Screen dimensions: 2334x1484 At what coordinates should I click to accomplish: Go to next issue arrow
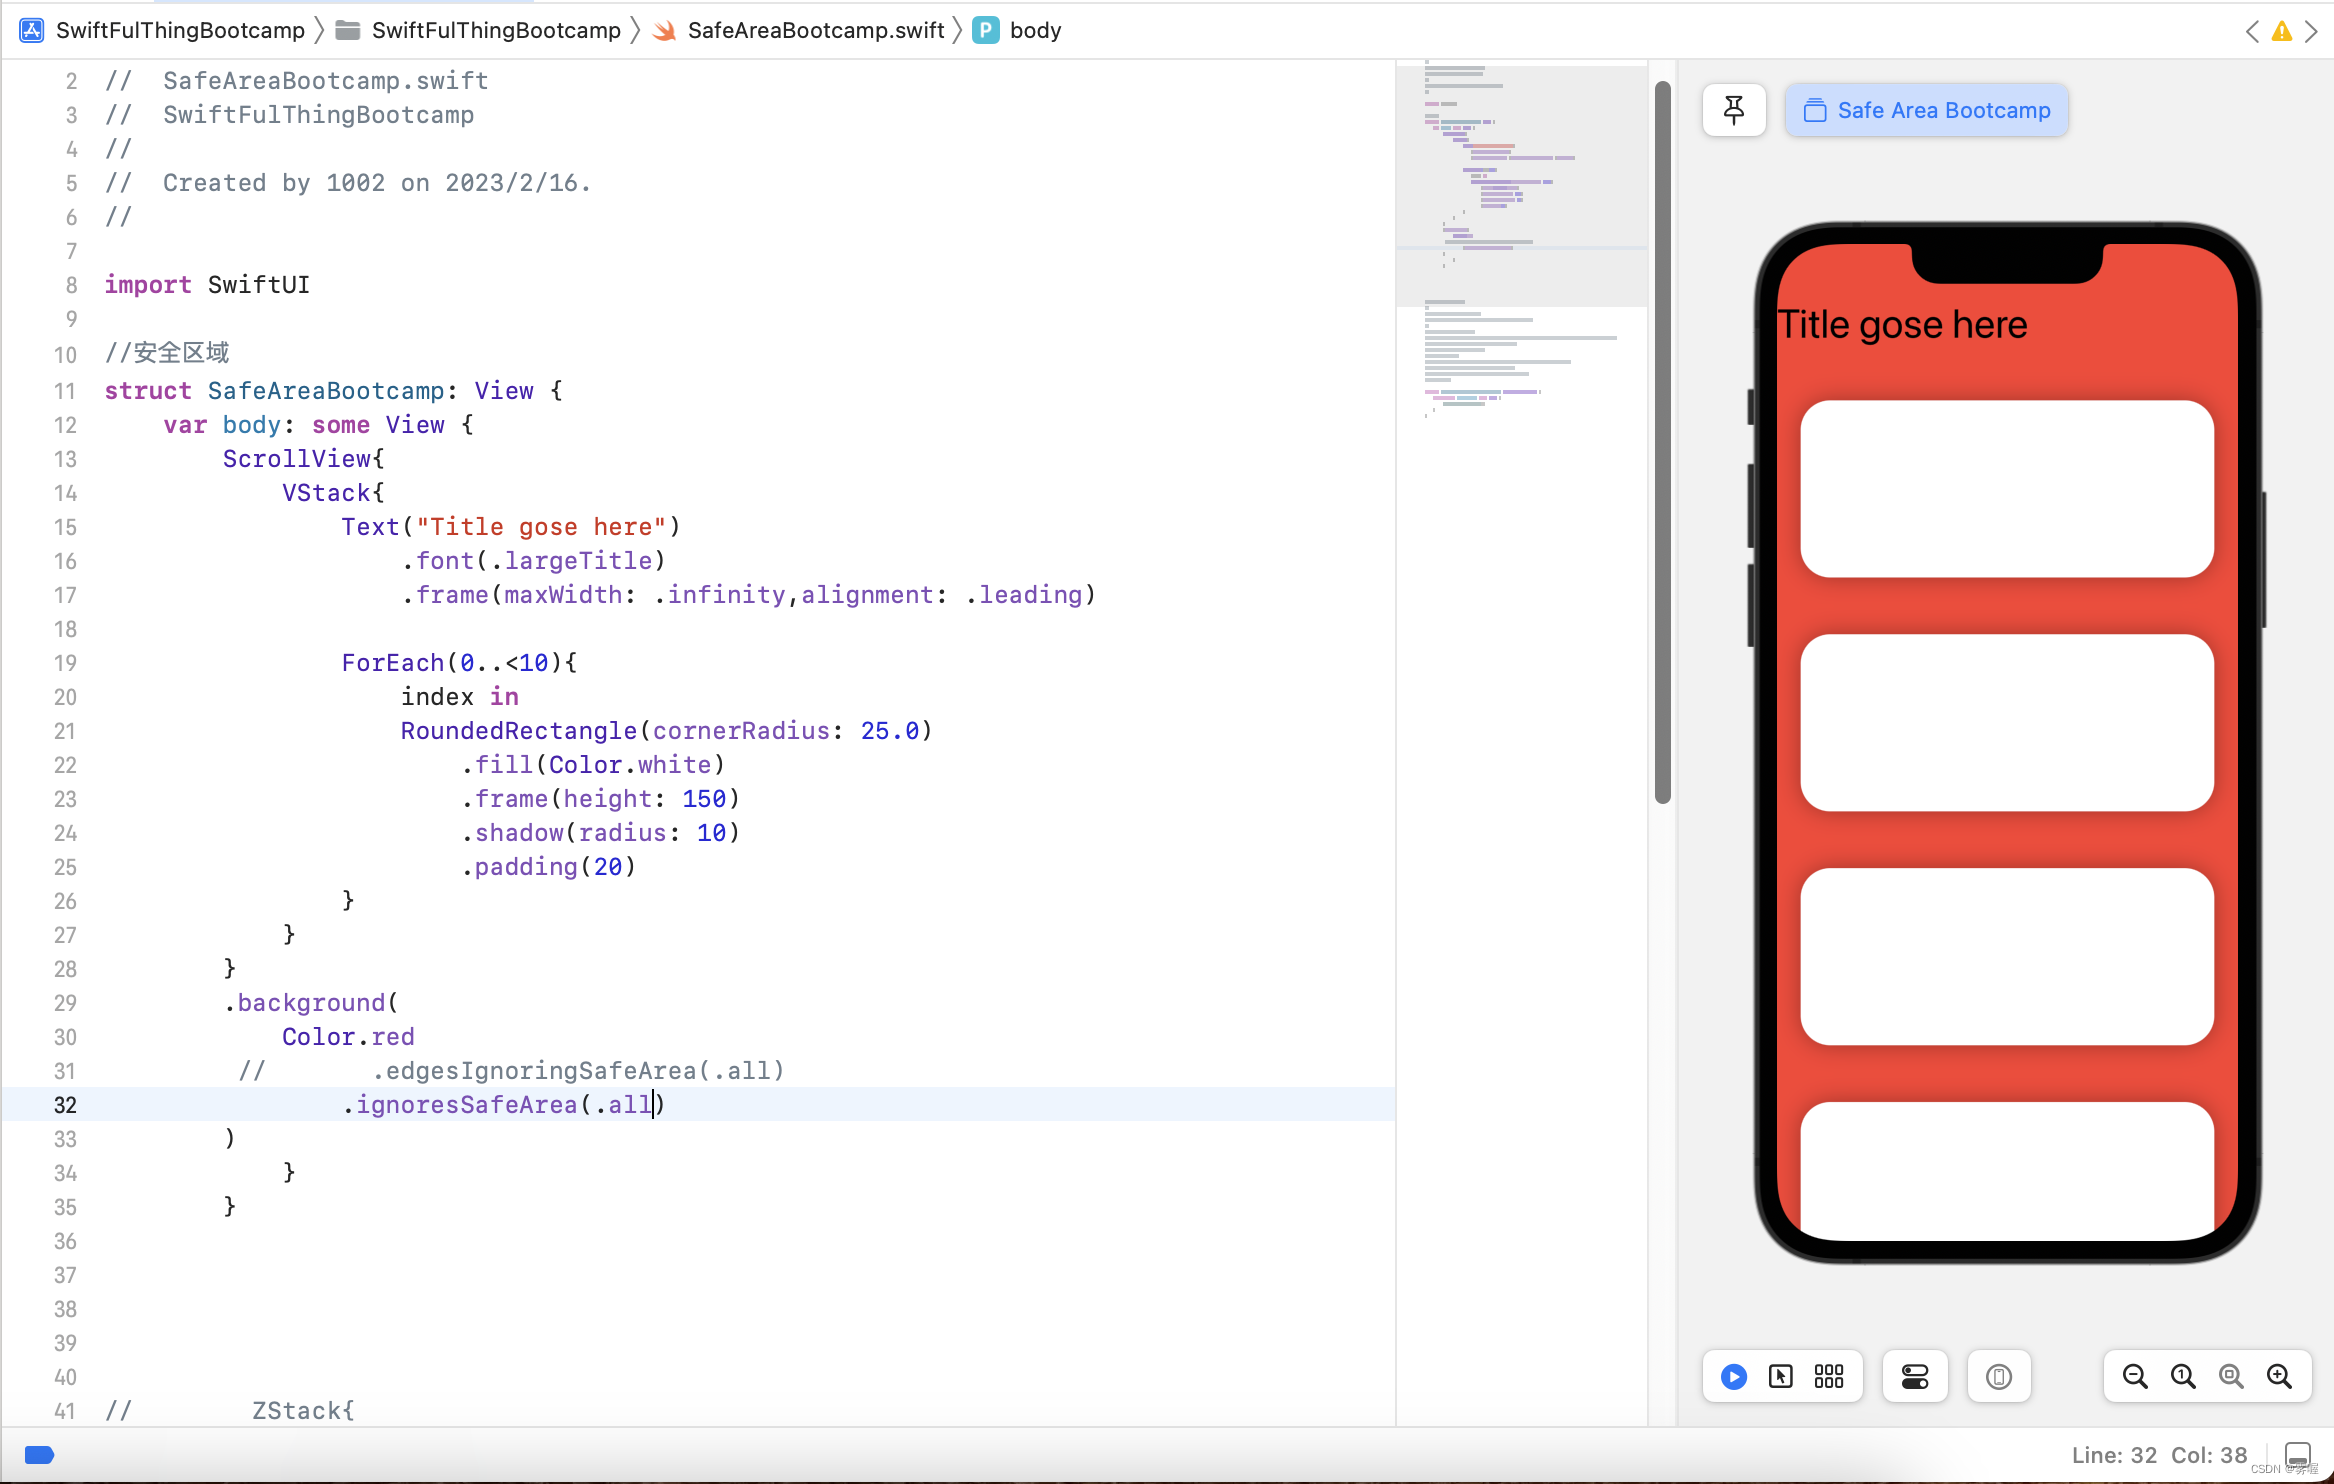pyautogui.click(x=2312, y=31)
